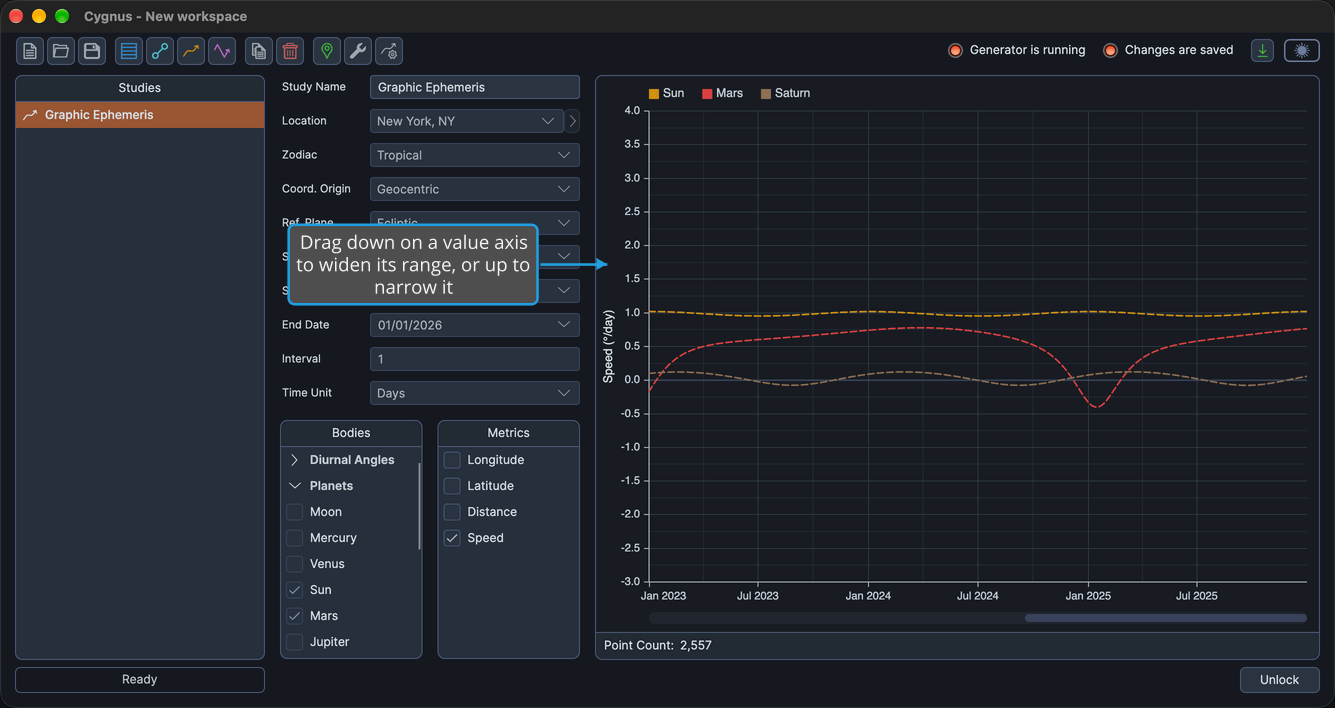Open the Location dropdown showing New York, NY

point(467,121)
